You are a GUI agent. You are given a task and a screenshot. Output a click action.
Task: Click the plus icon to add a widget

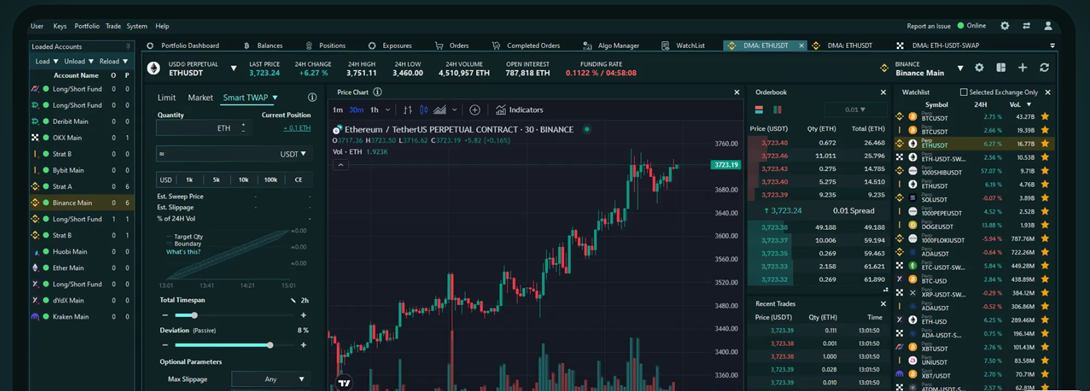point(1023,67)
